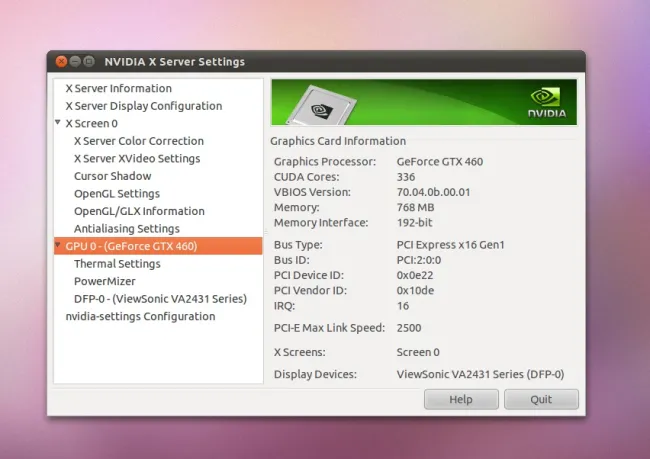Open the PowerMizer page
Image resolution: width=650 pixels, height=459 pixels.
coord(104,281)
